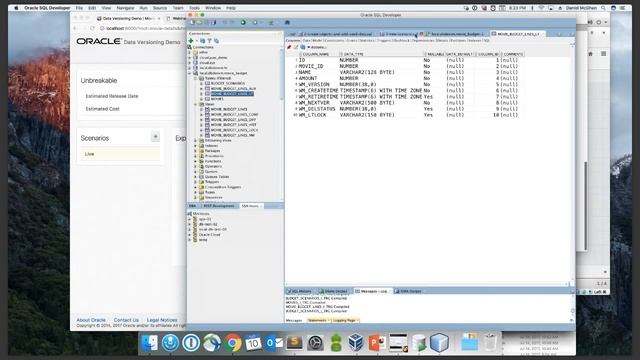The height and width of the screenshot is (360, 640).
Task: Expand the Indexes tree node
Action: point(196,146)
